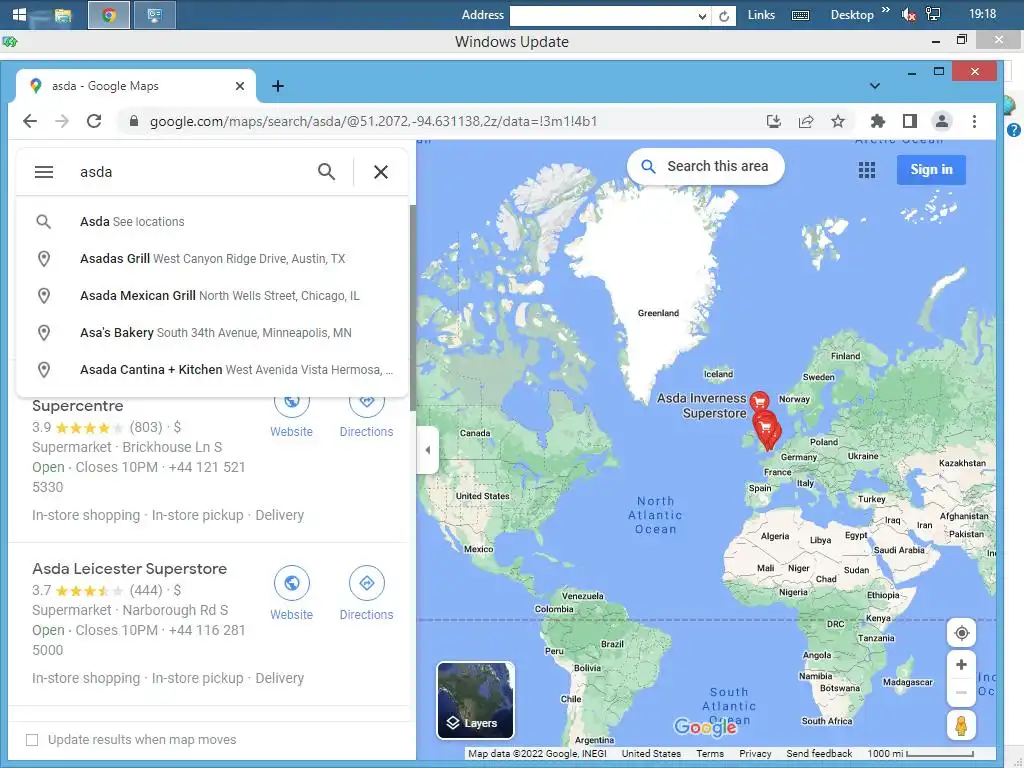Open the taskbar Address dropdown arrow
Screen dimensions: 1024x768
tap(702, 16)
